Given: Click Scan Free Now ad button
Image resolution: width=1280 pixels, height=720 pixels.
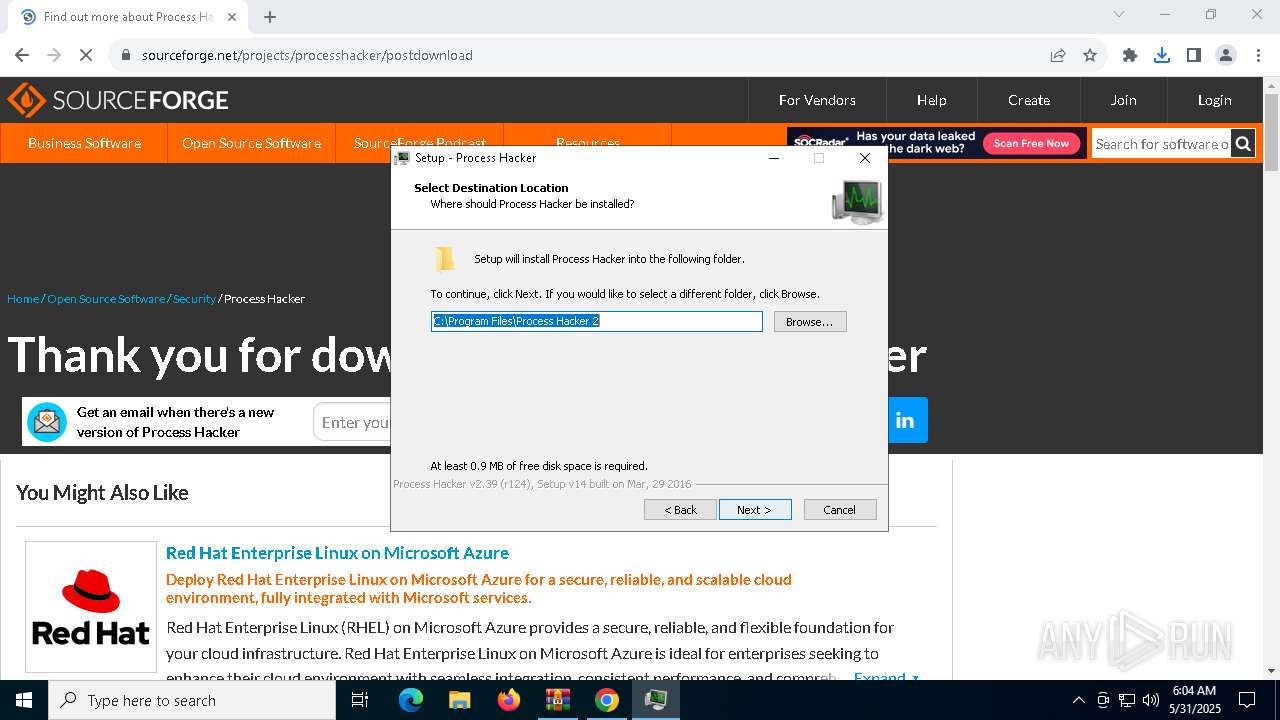Looking at the screenshot, I should click(x=1032, y=143).
